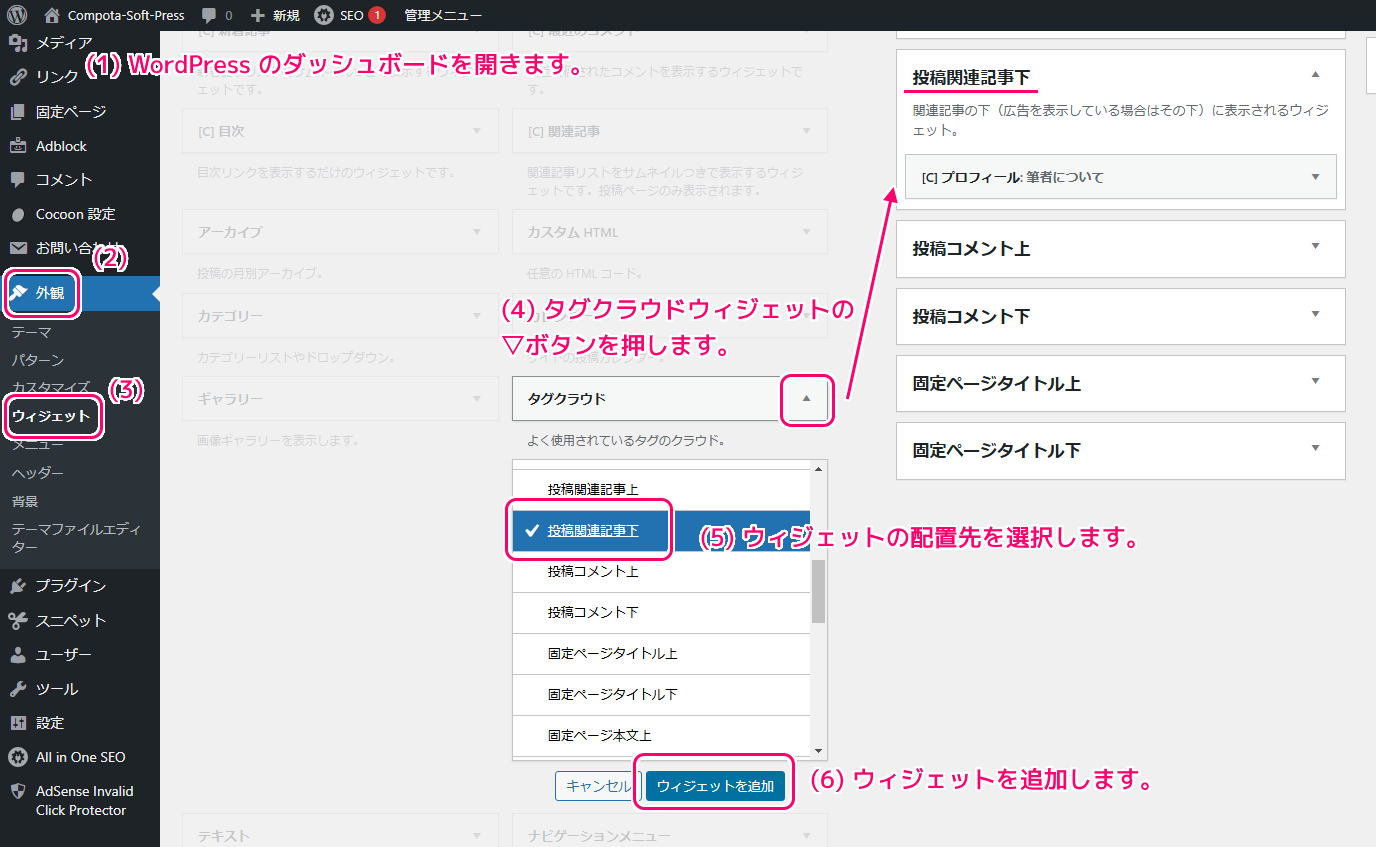The height and width of the screenshot is (847, 1376).
Task: Open テーマファイルエディター submenu item
Action: point(77,538)
